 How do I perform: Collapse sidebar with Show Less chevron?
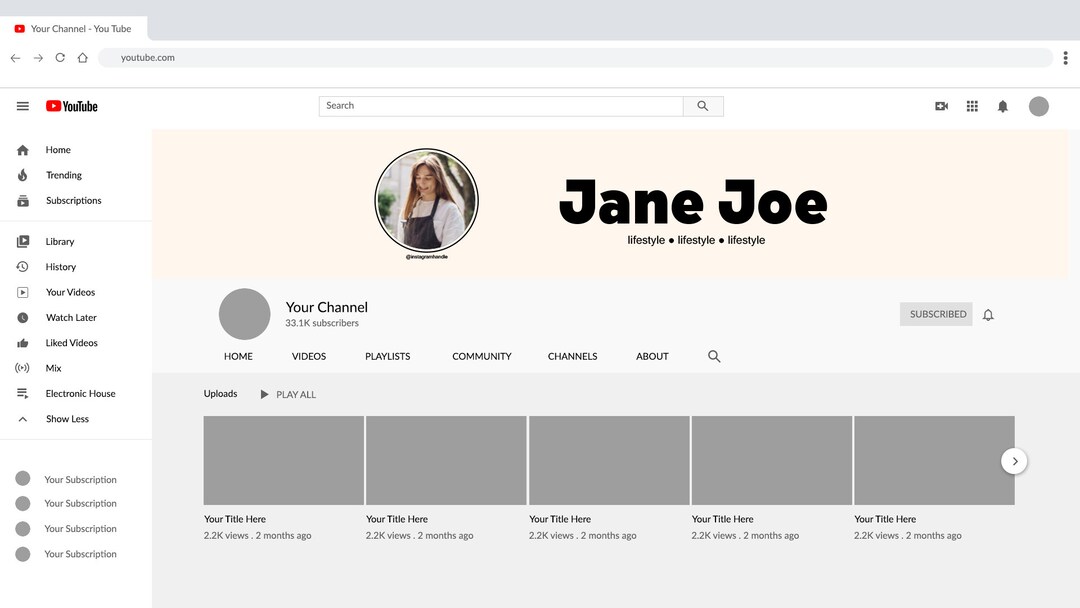coord(22,418)
